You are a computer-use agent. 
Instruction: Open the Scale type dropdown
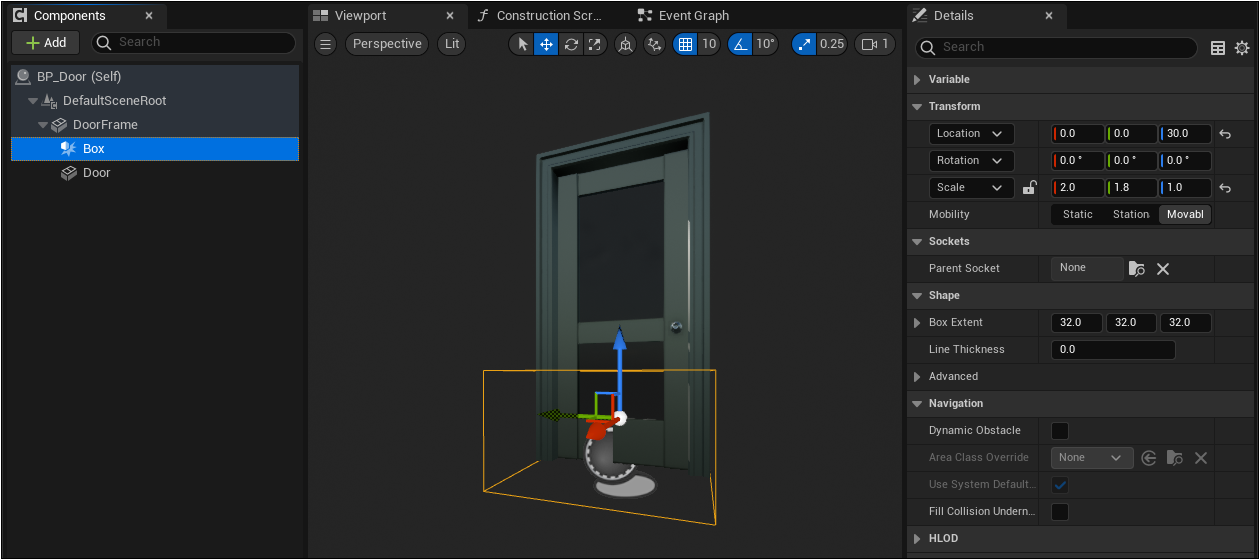(971, 187)
